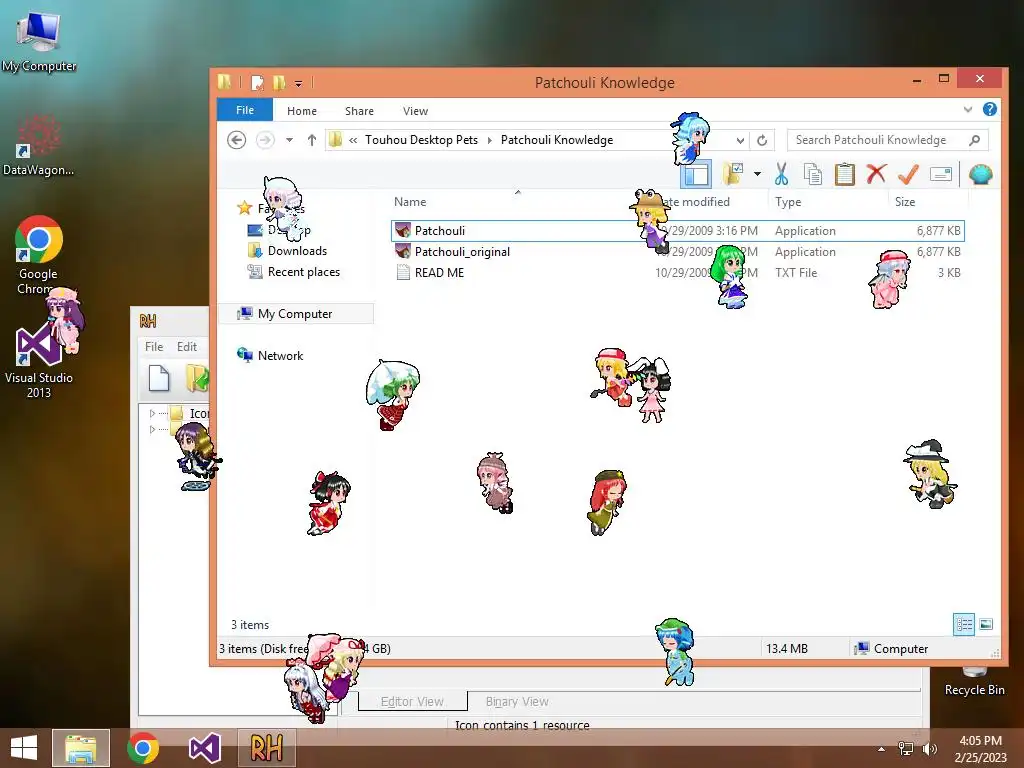Open the Edit menu in RH window
The image size is (1024, 768).
pyautogui.click(x=187, y=346)
